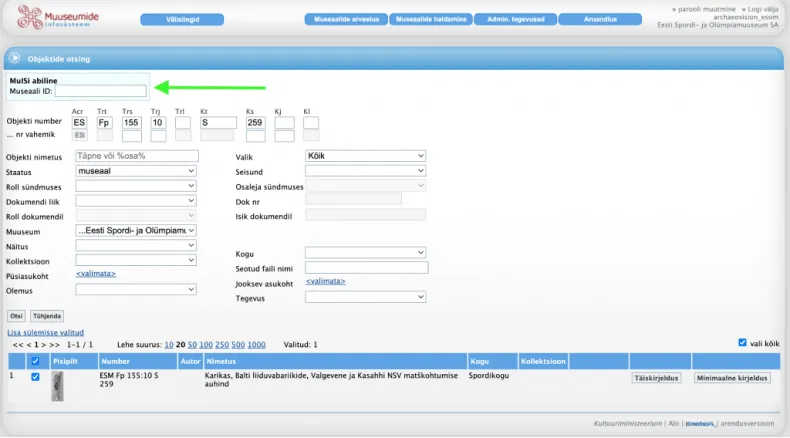
Task: Click the Museaali ID input field
Action: (100, 91)
